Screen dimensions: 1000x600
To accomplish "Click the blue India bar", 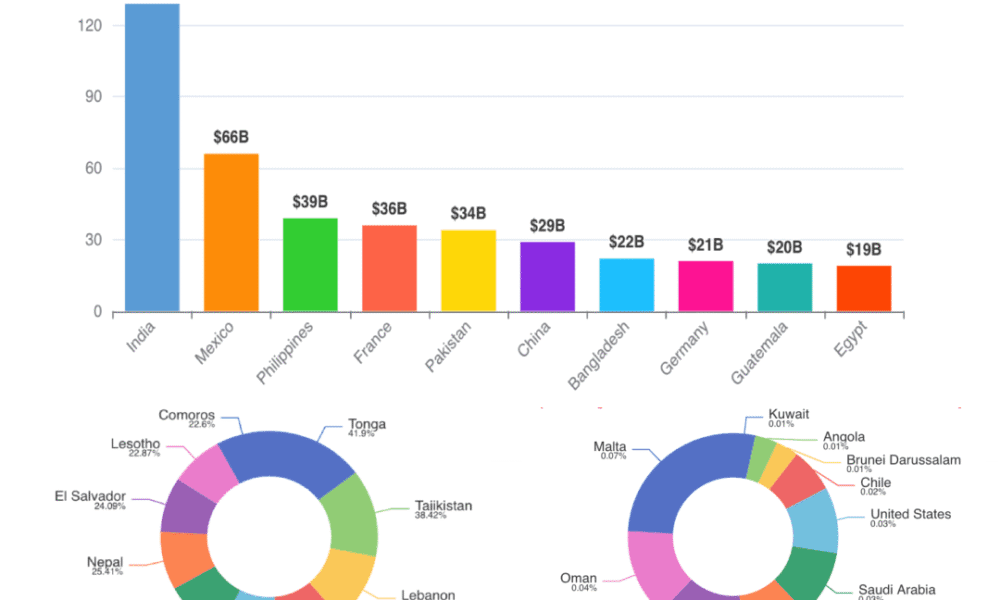I will coord(152,158).
